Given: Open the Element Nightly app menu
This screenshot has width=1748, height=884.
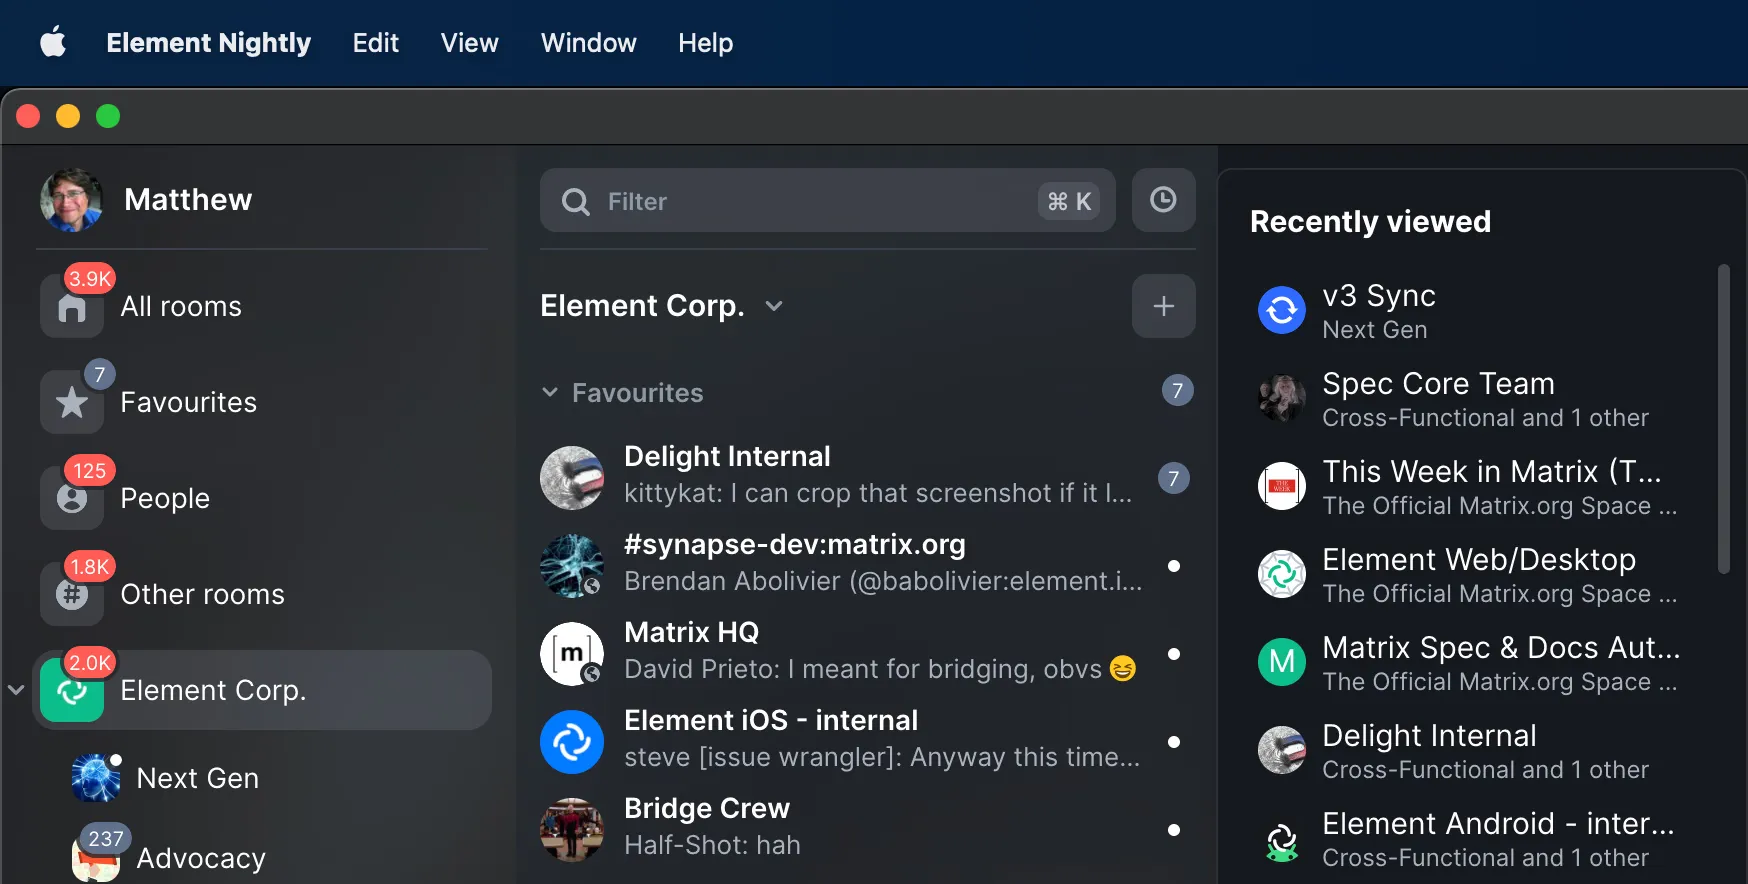Looking at the screenshot, I should point(208,43).
